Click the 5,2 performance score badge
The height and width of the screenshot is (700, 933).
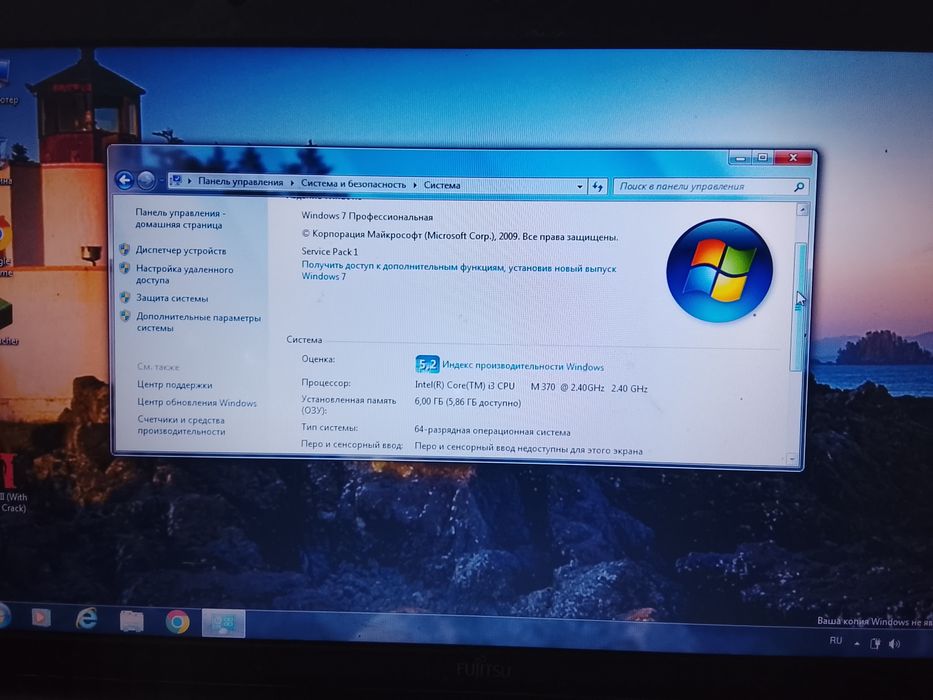427,364
